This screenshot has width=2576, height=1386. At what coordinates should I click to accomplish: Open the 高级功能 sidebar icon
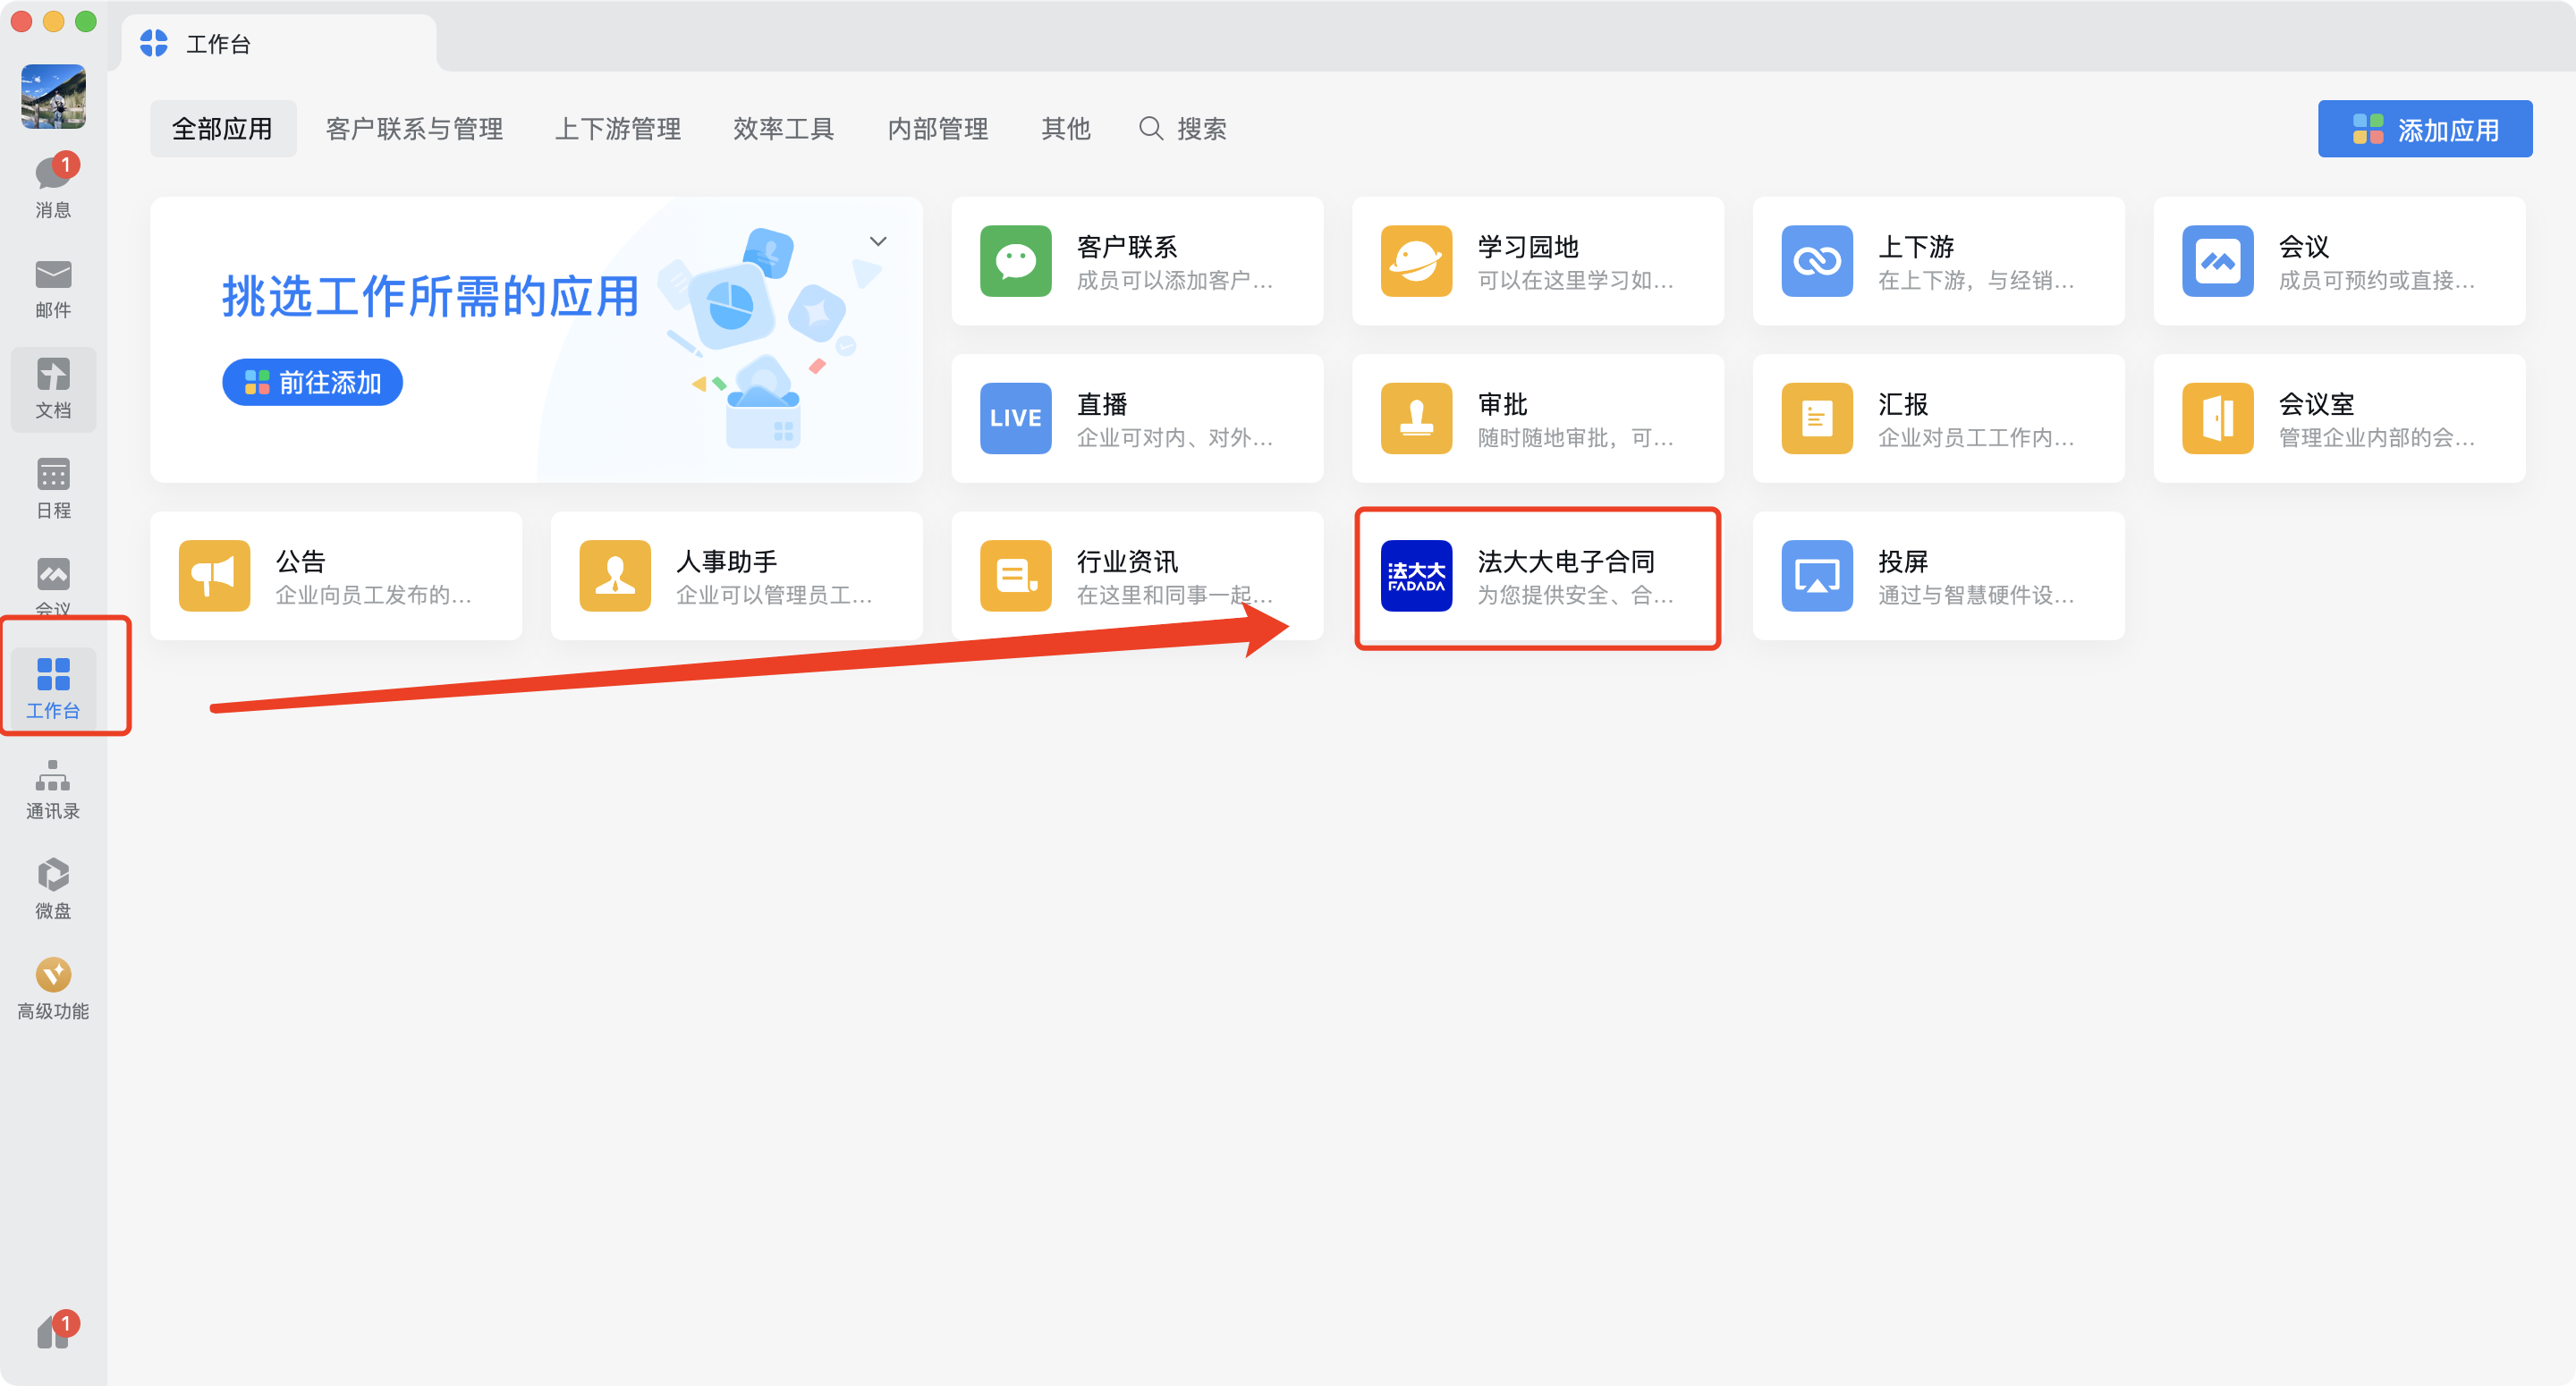click(53, 989)
